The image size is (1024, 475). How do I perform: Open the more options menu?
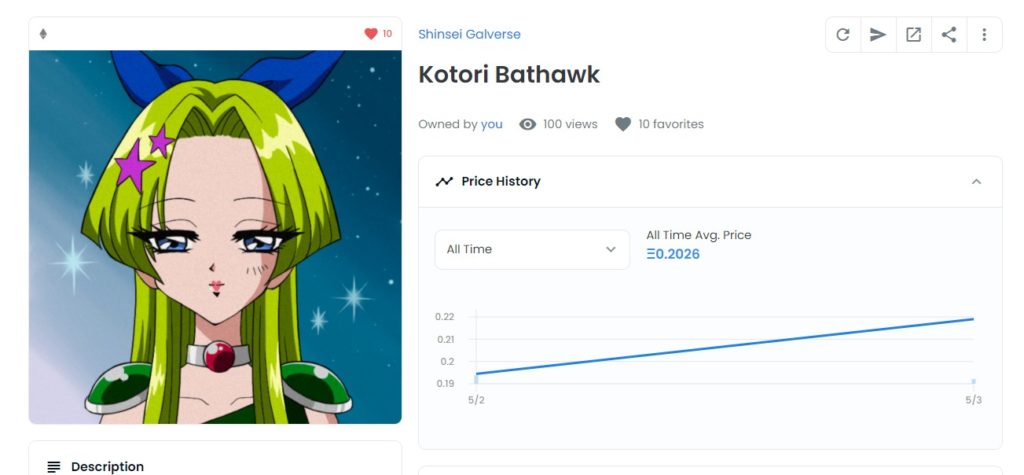pos(984,35)
